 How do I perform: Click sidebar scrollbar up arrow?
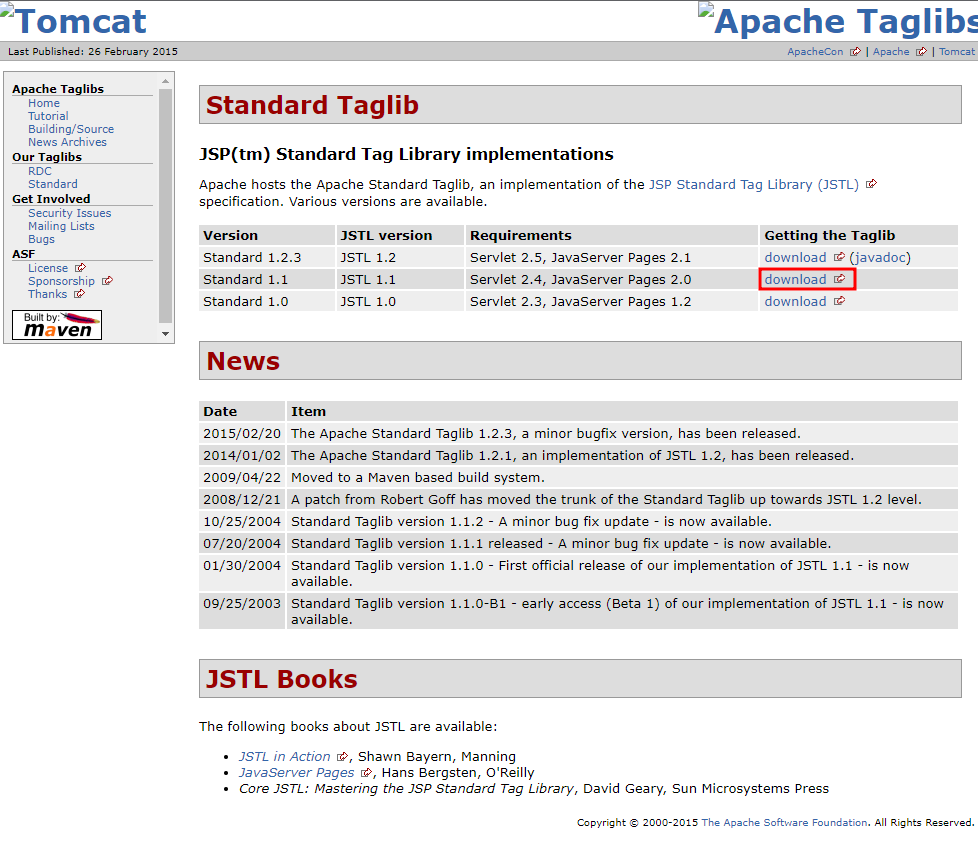click(165, 81)
